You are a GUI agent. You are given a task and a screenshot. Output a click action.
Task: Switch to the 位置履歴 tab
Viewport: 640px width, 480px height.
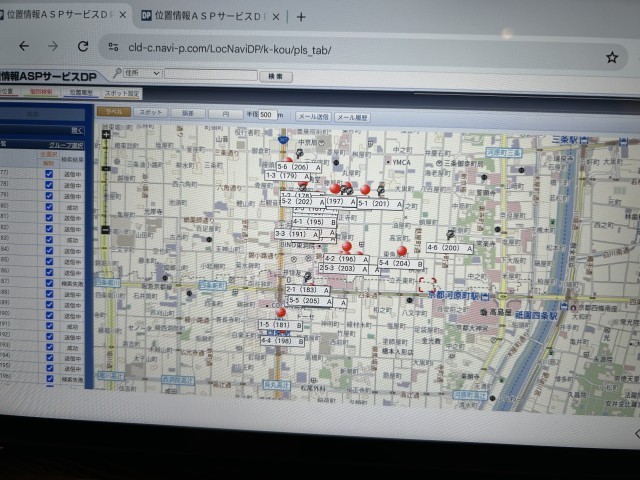pyautogui.click(x=81, y=92)
